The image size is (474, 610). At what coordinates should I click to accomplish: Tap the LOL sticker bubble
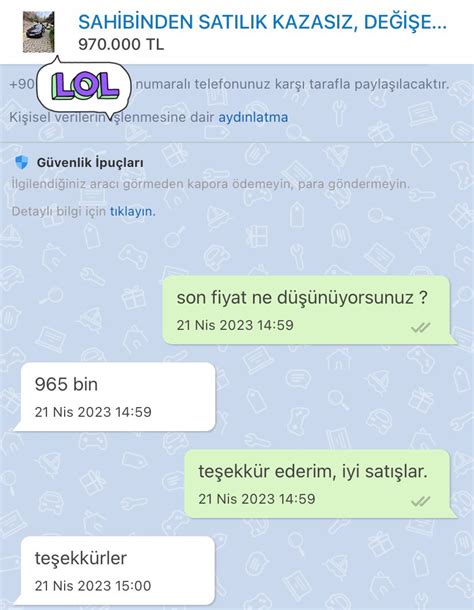[84, 88]
